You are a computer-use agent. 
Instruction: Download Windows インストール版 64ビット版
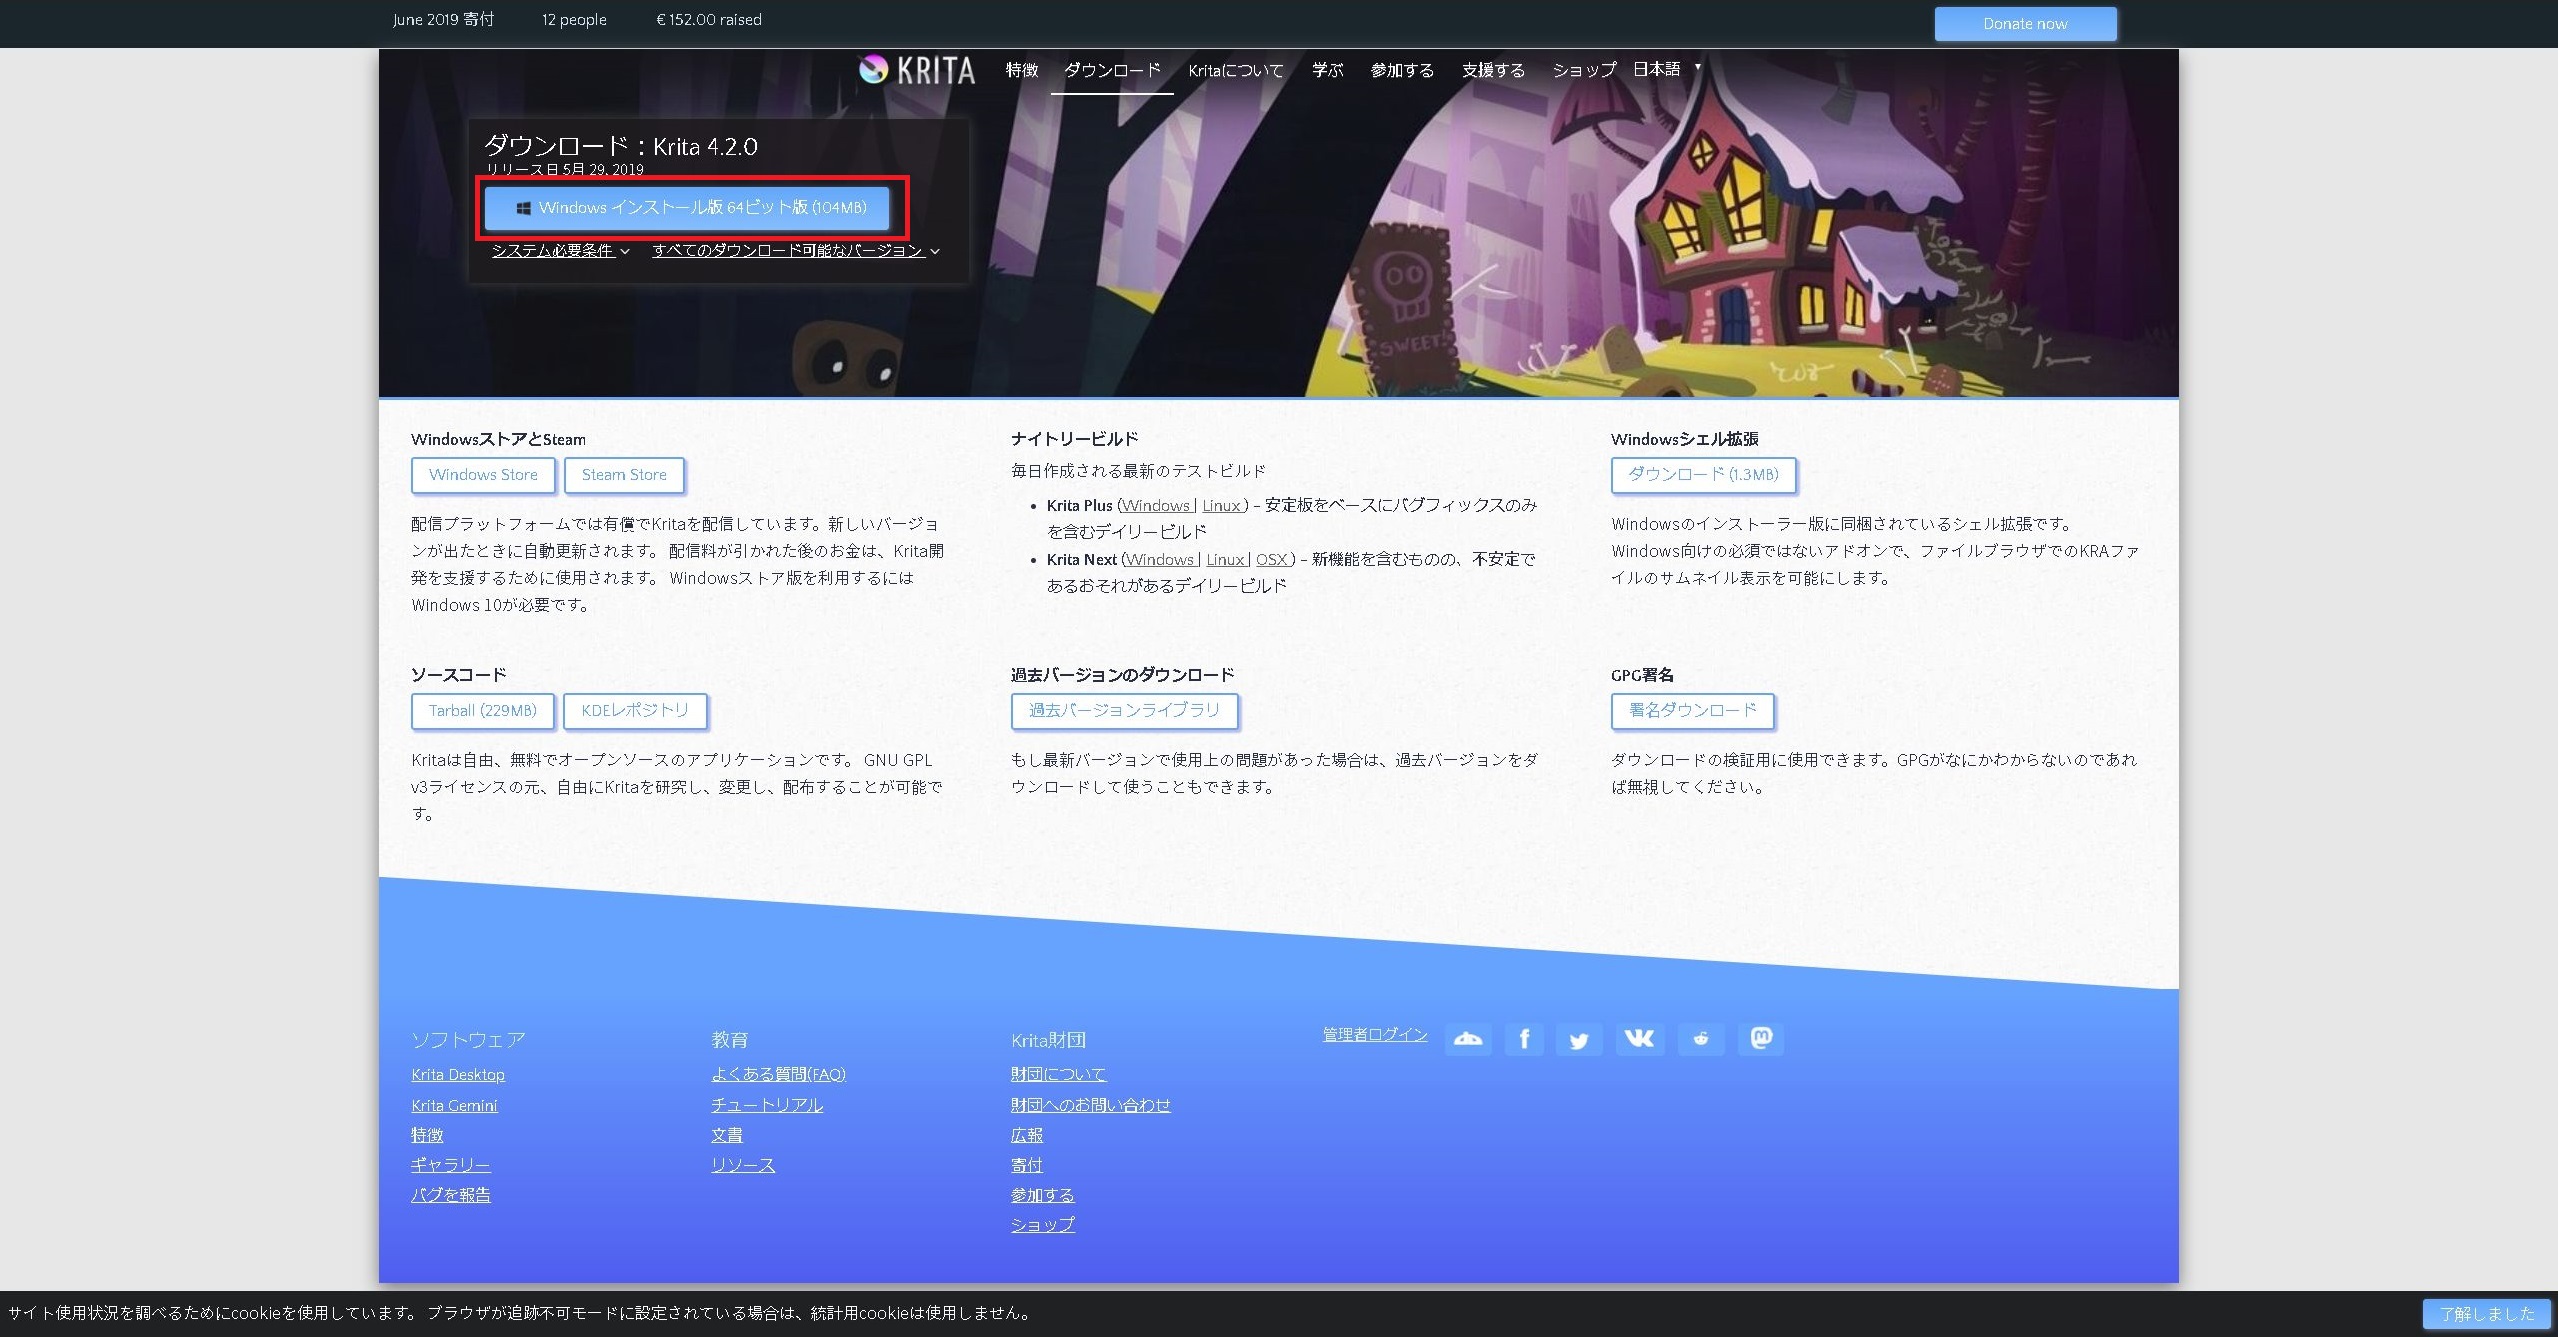pyautogui.click(x=687, y=208)
